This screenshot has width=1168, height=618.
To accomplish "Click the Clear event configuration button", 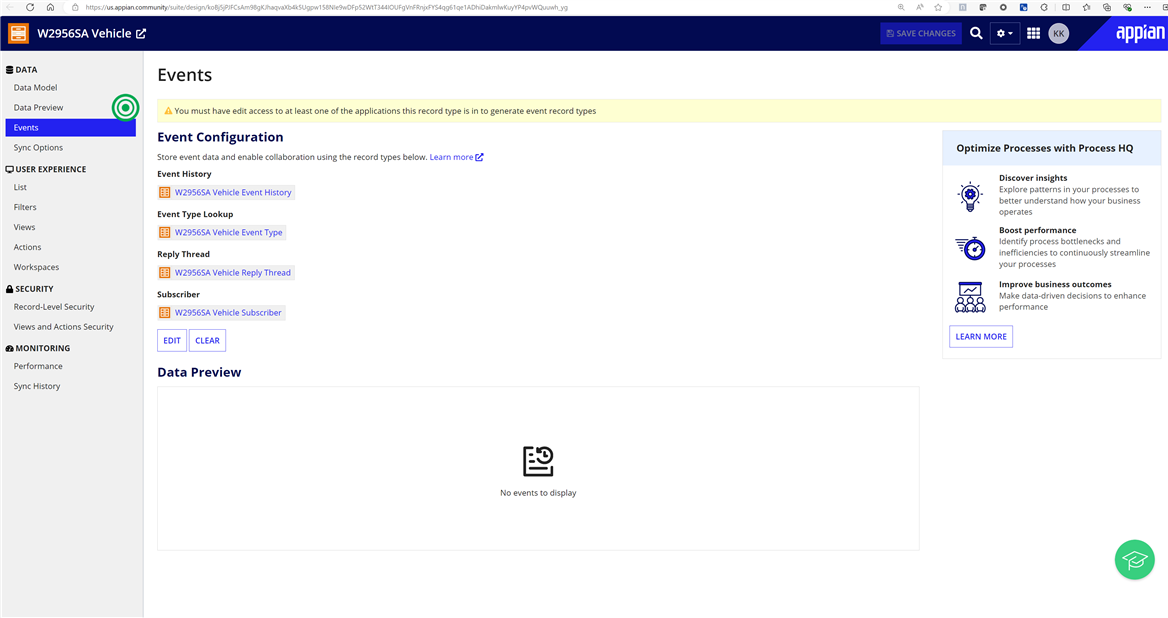I will [x=207, y=340].
